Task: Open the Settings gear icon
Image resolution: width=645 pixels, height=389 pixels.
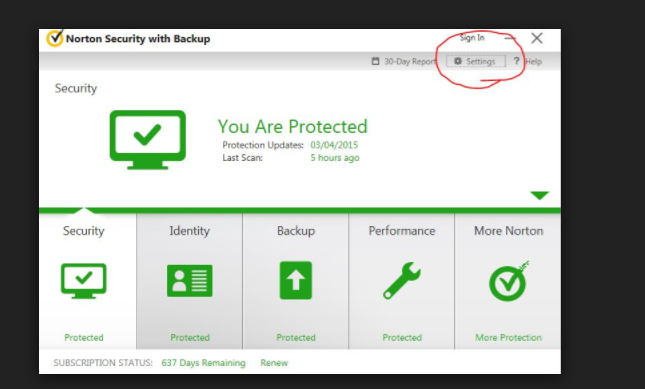Action: pos(457,61)
